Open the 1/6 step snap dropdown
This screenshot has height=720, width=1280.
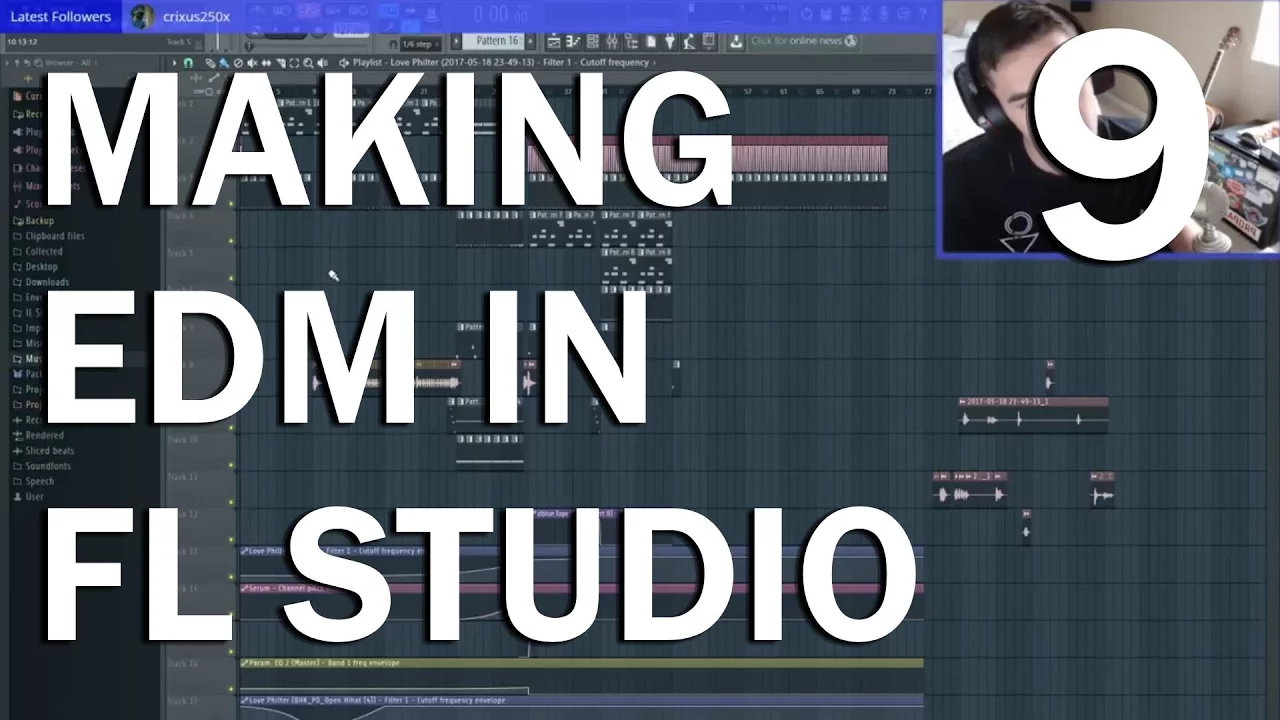point(420,44)
